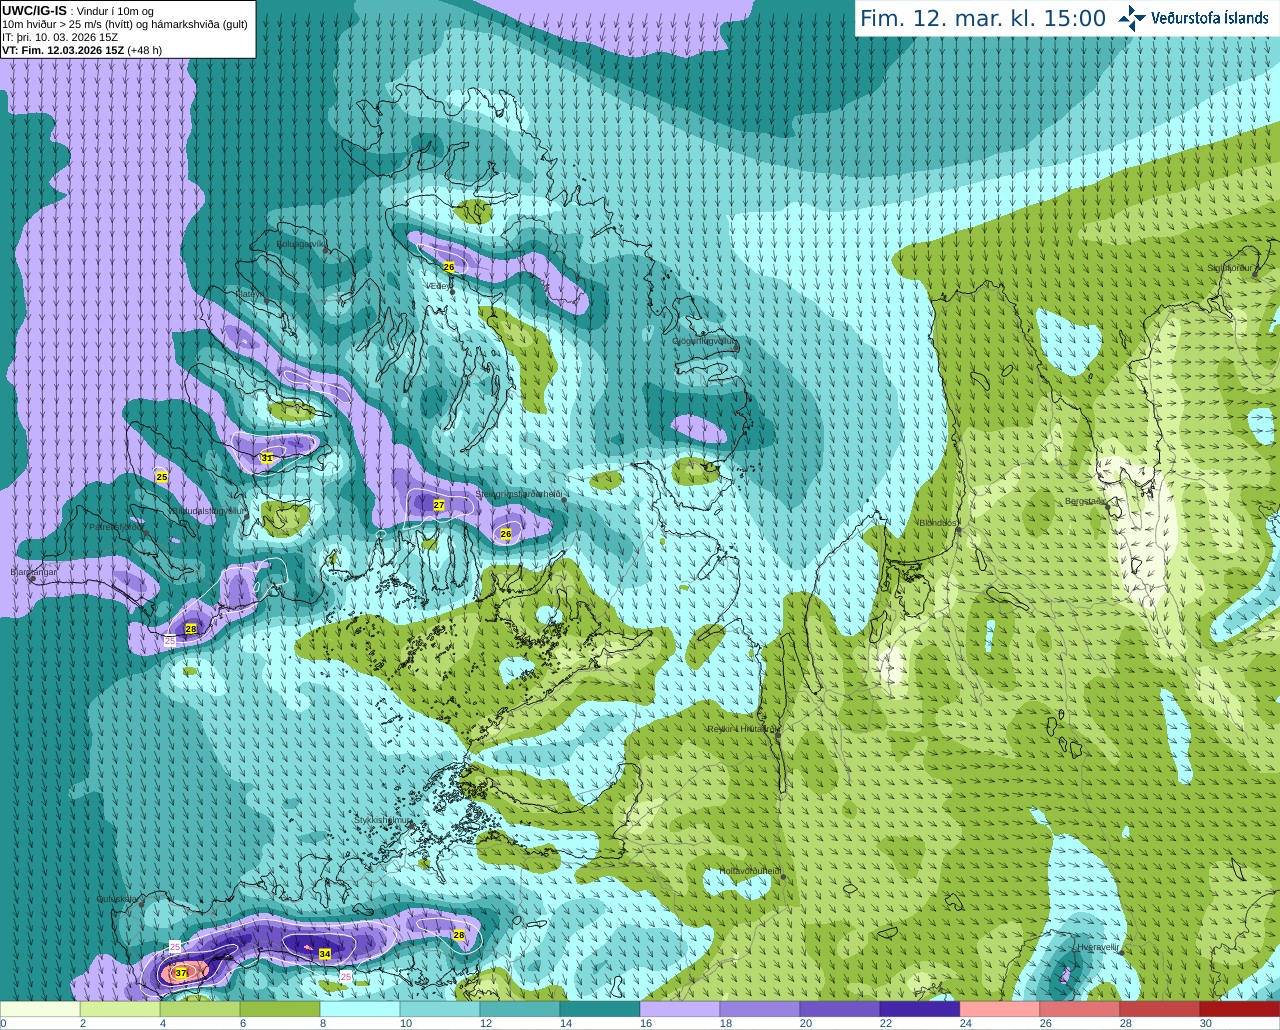Click the yellow 27 gust marker
This screenshot has height=1030, width=1280.
[x=439, y=505]
